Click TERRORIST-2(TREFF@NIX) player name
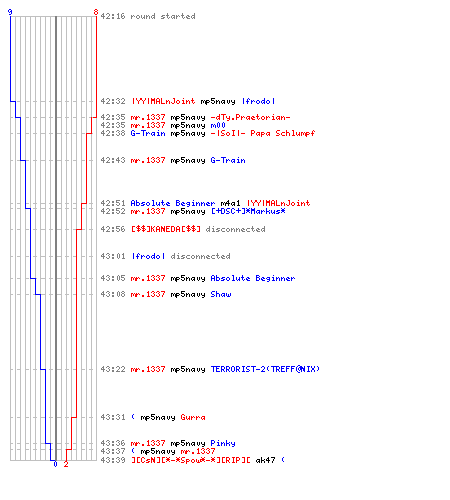Screen dimensions: 450x500 coord(265,369)
